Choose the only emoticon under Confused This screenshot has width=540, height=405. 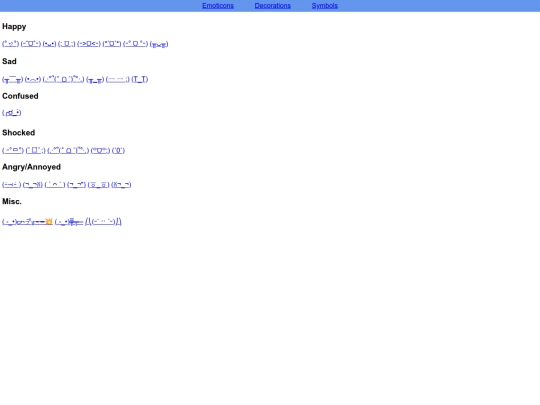coord(11,113)
